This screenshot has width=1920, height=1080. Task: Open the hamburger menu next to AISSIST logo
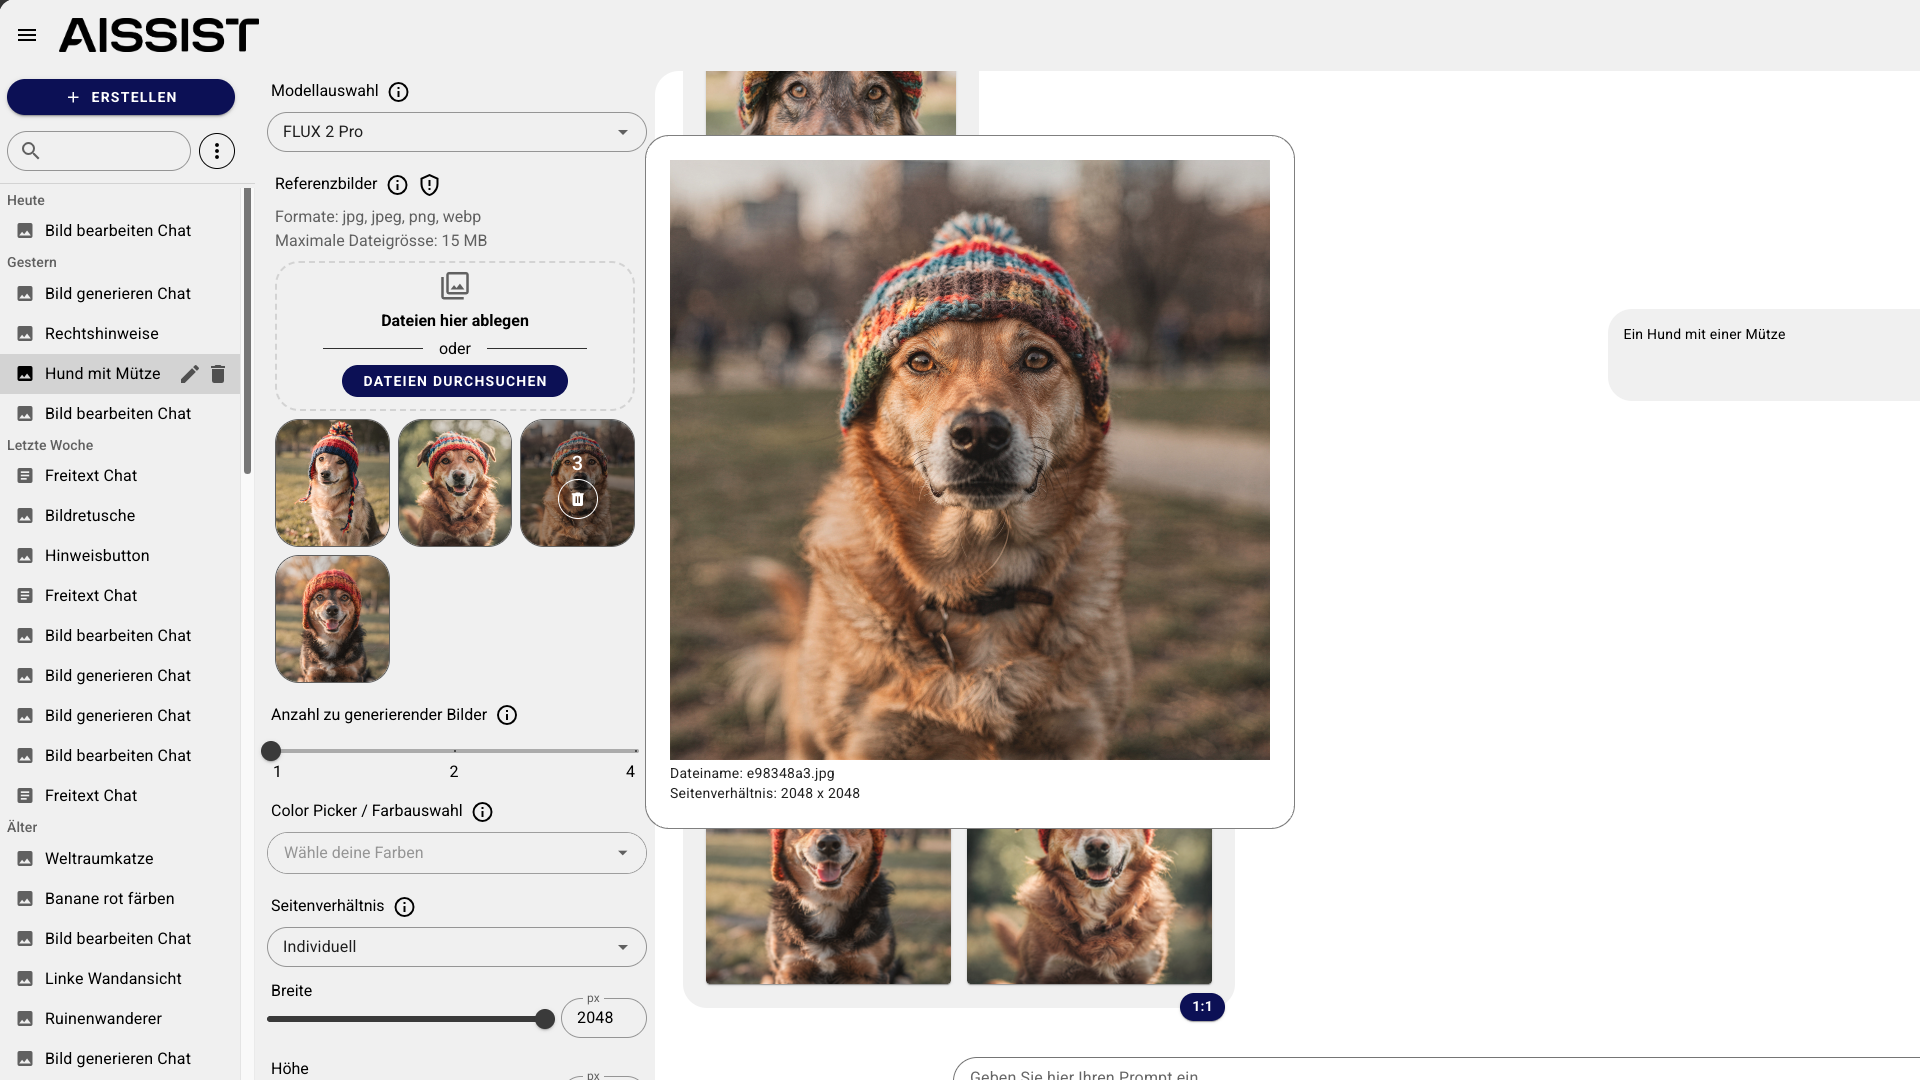click(x=27, y=35)
